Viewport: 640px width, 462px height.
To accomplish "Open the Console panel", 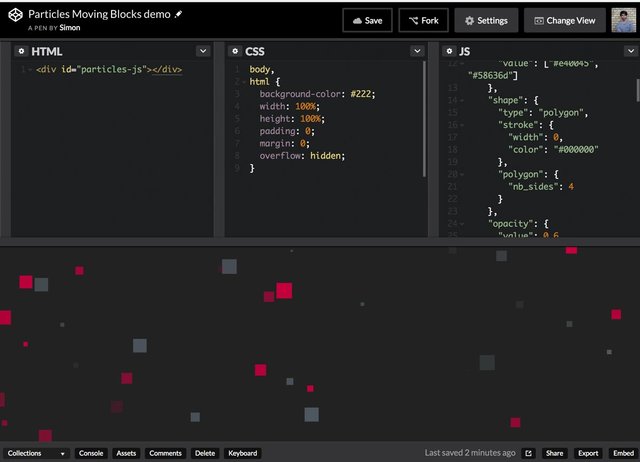I will click(91, 453).
